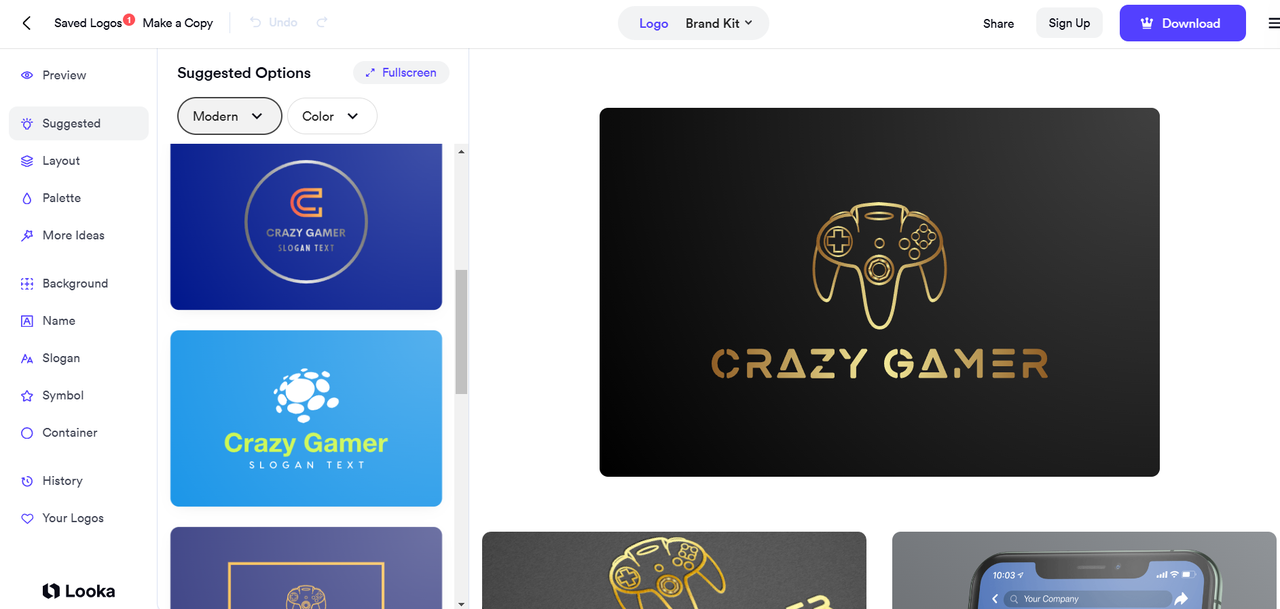Open the Background grid icon

tap(27, 284)
